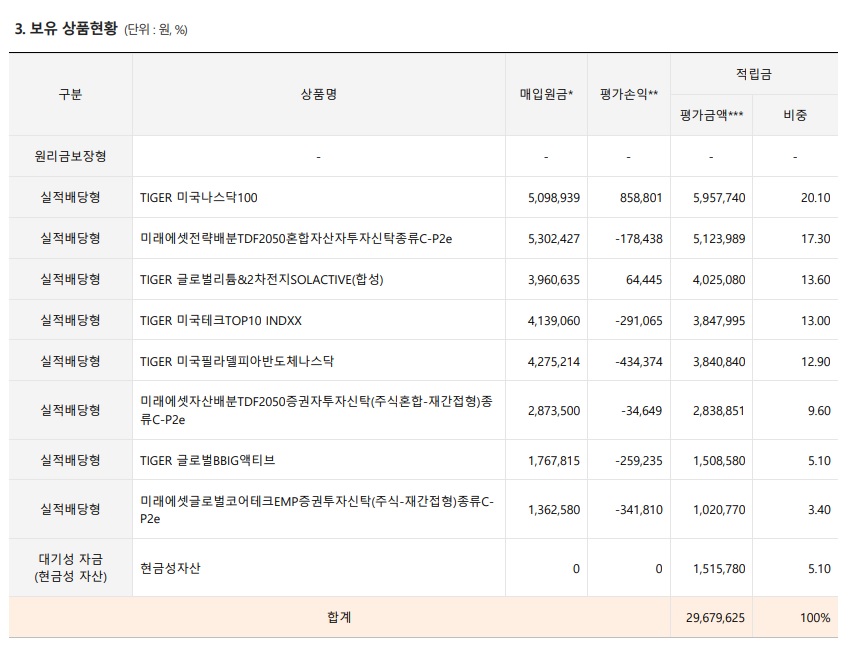This screenshot has height=651, width=863.
Task: Click valuation loss -34,649
Action: 642,411
